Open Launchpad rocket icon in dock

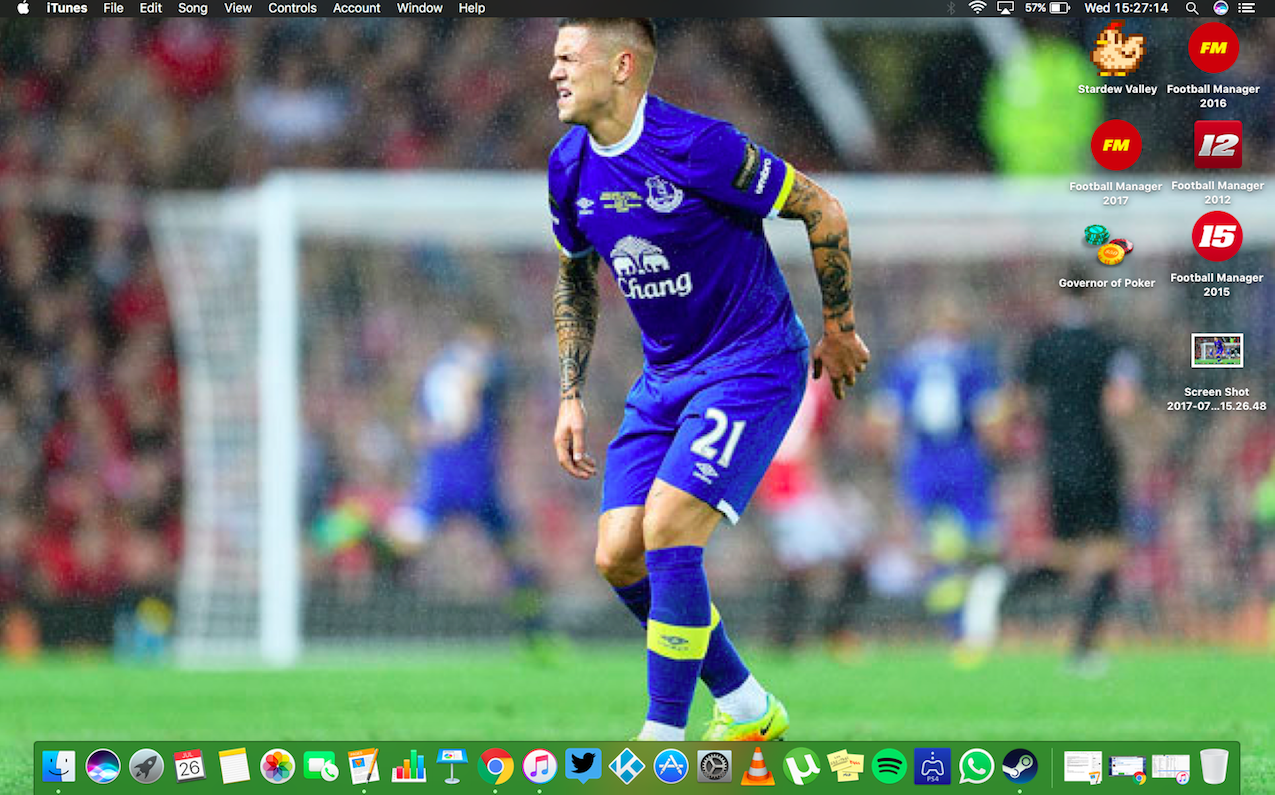pos(146,767)
